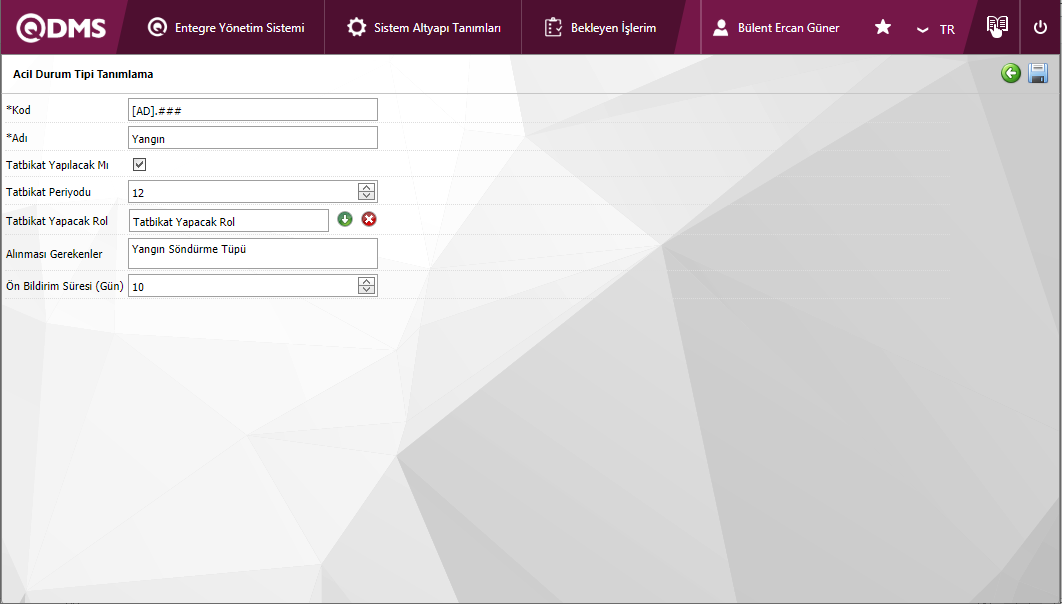Open Bekleyen İşlerim menu
Screen dimensions: 1062x604
point(600,28)
